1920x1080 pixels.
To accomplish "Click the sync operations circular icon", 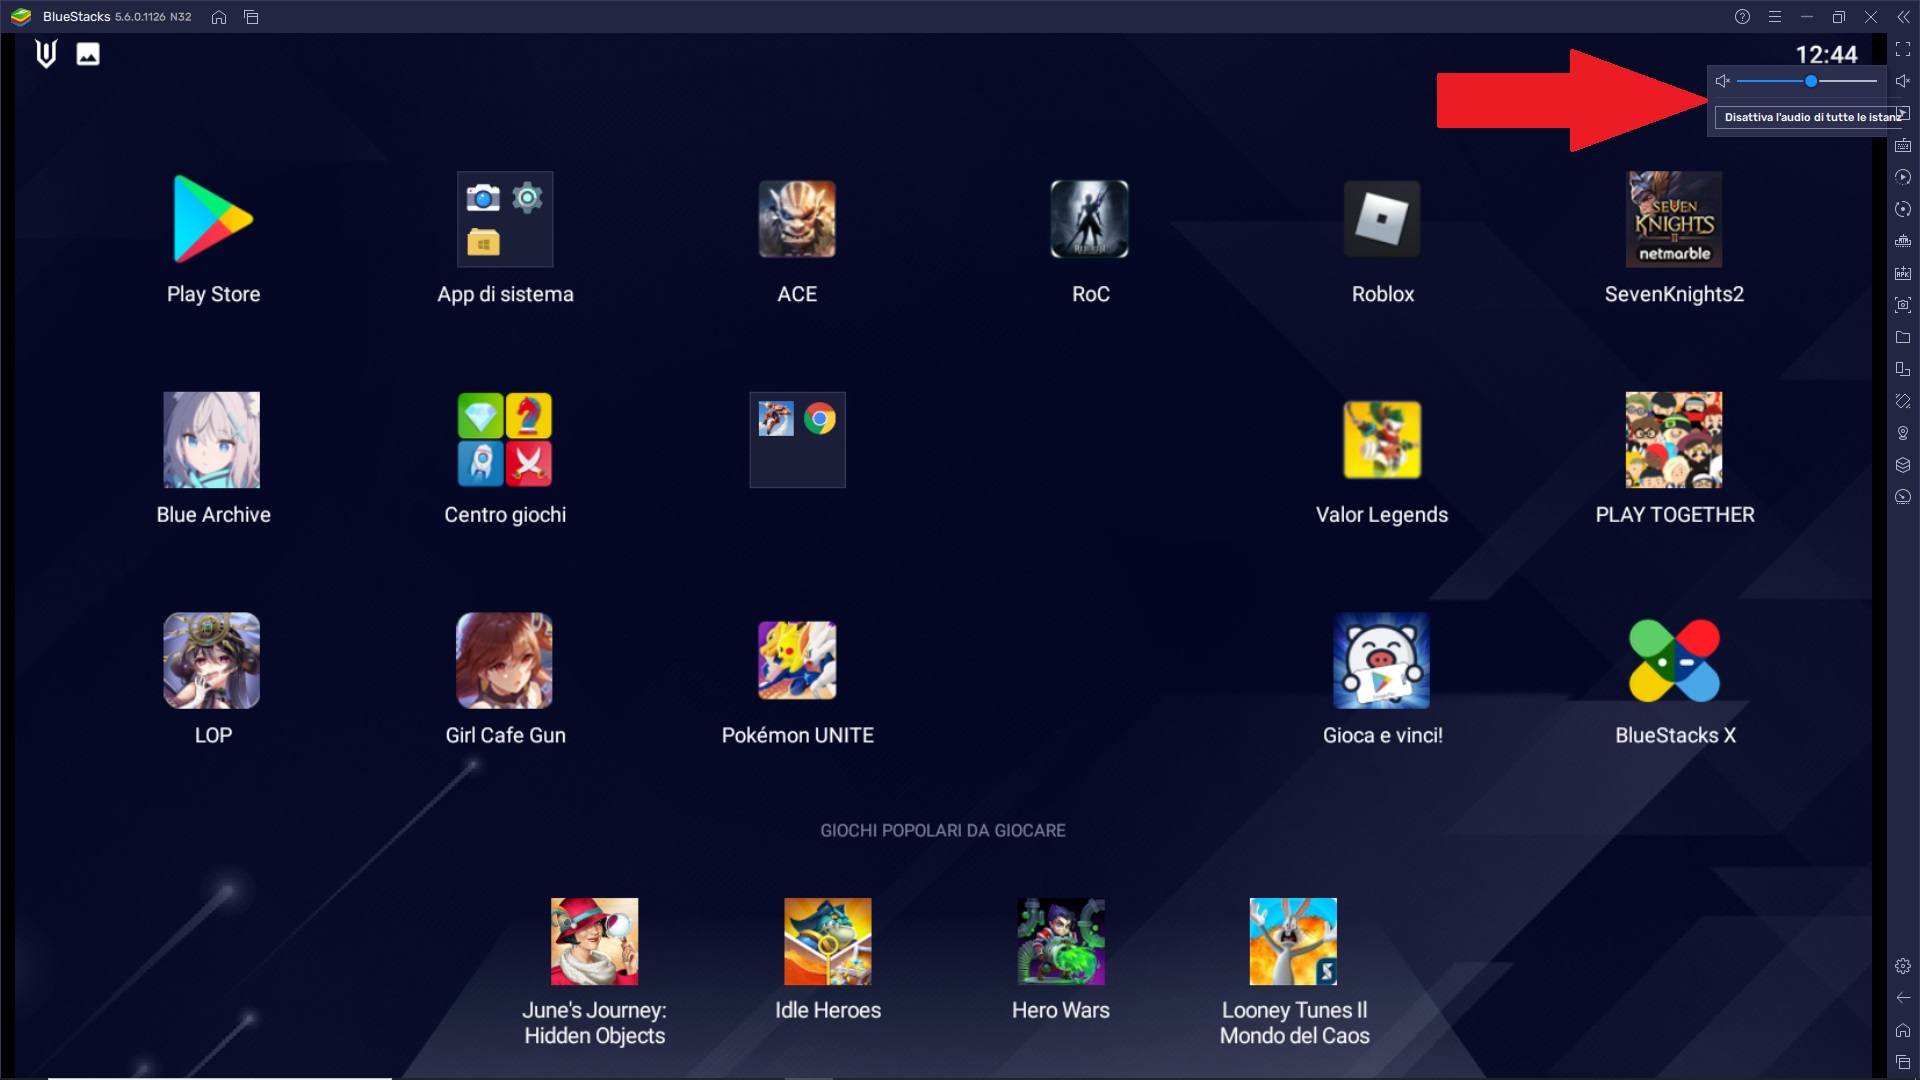I will click(1903, 209).
